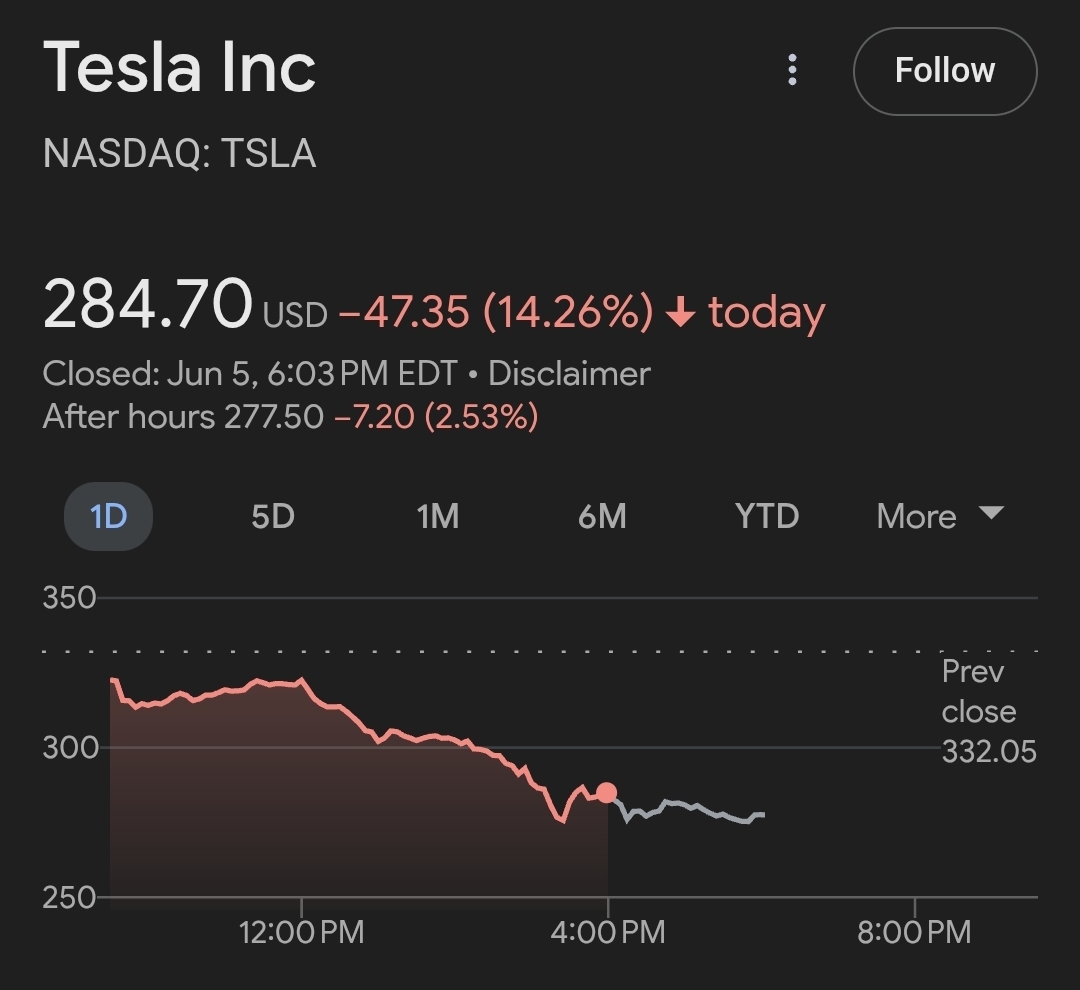Expand the More time range menu
The image size is (1080, 990).
(938, 516)
